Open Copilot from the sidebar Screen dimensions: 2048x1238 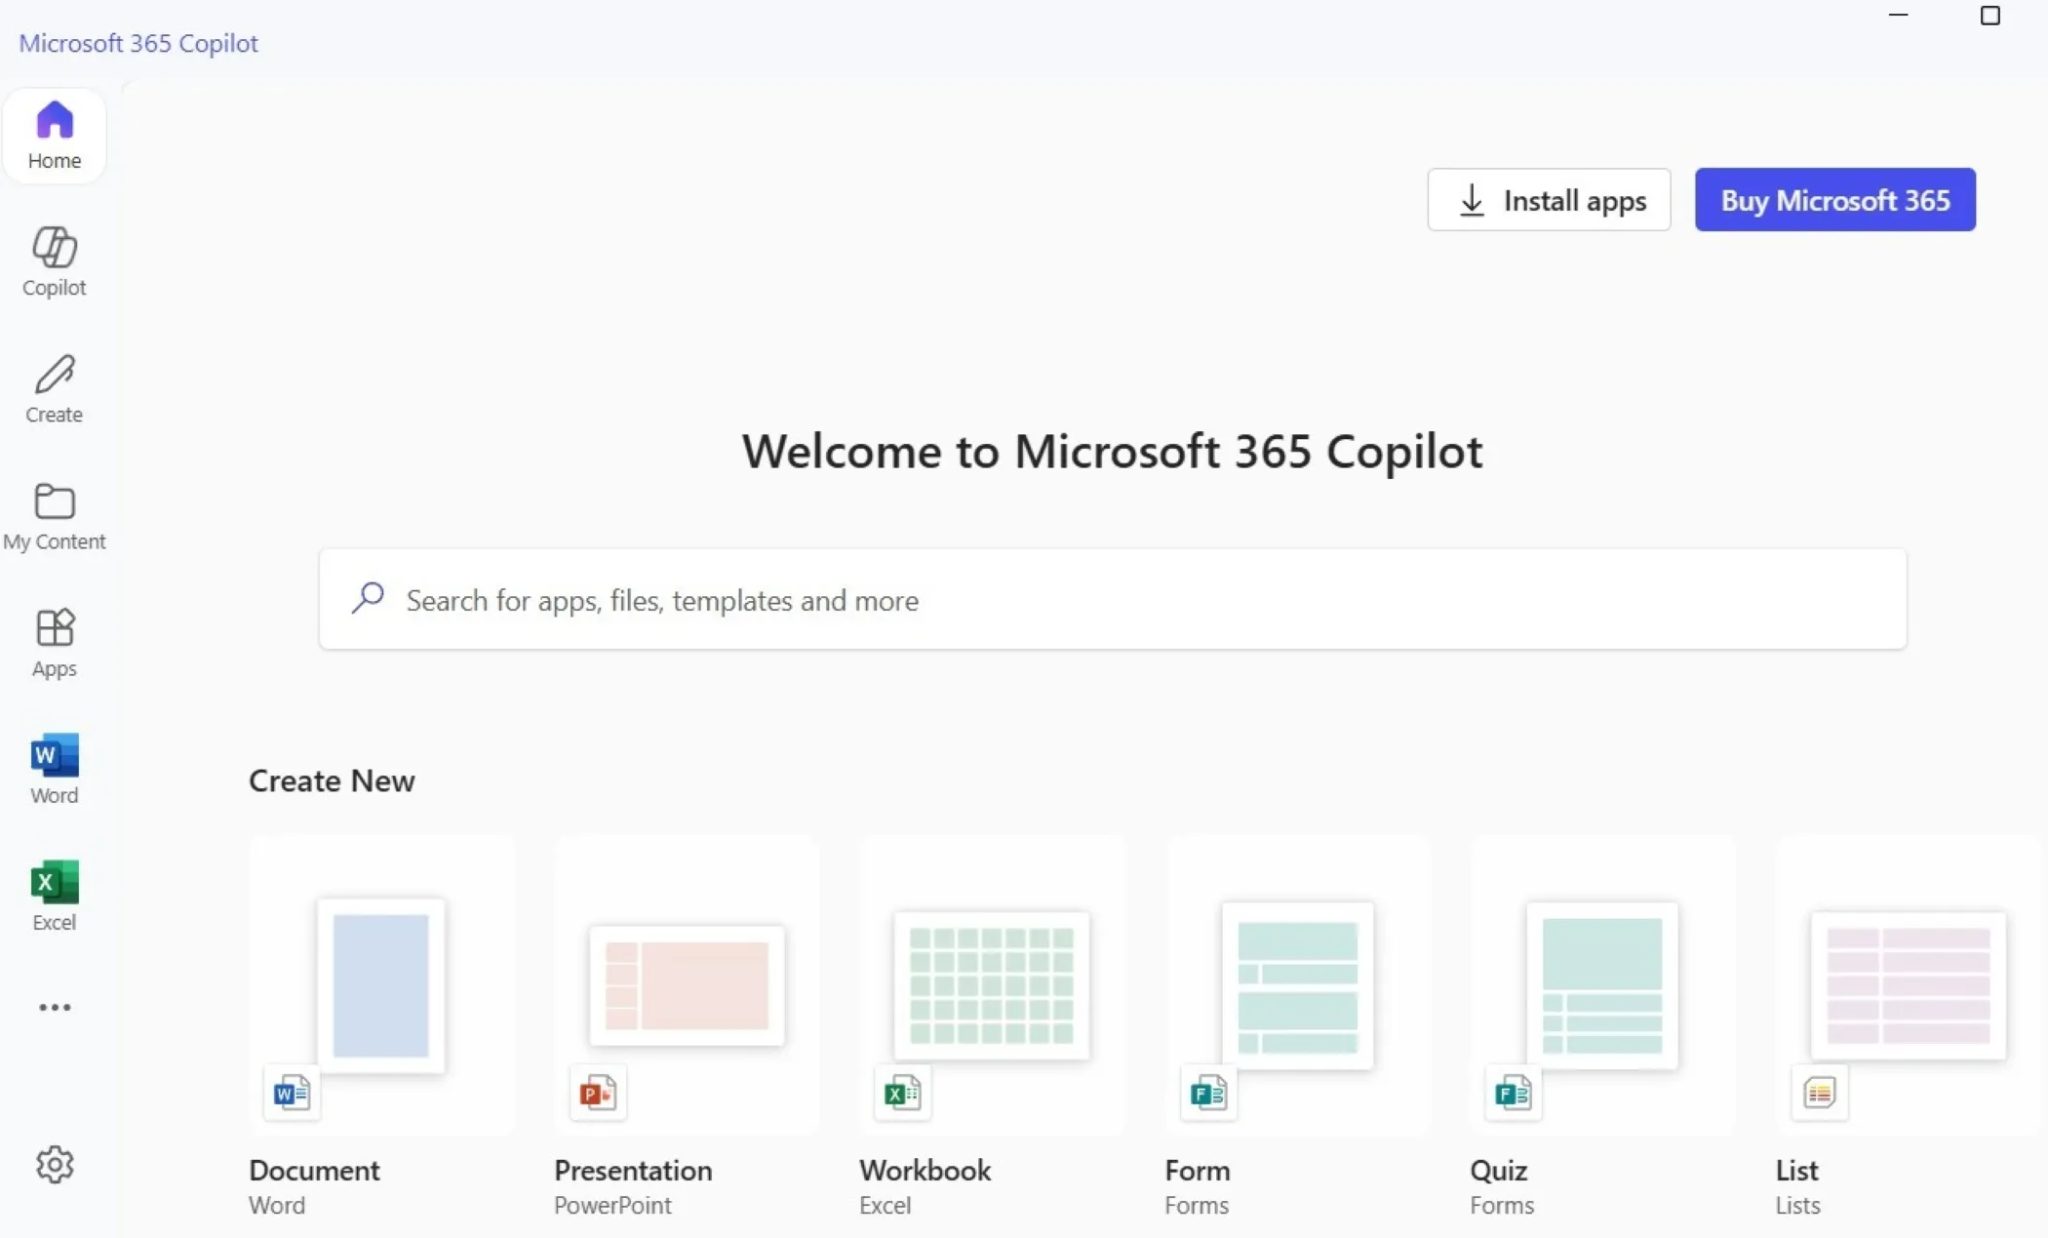pyautogui.click(x=55, y=260)
